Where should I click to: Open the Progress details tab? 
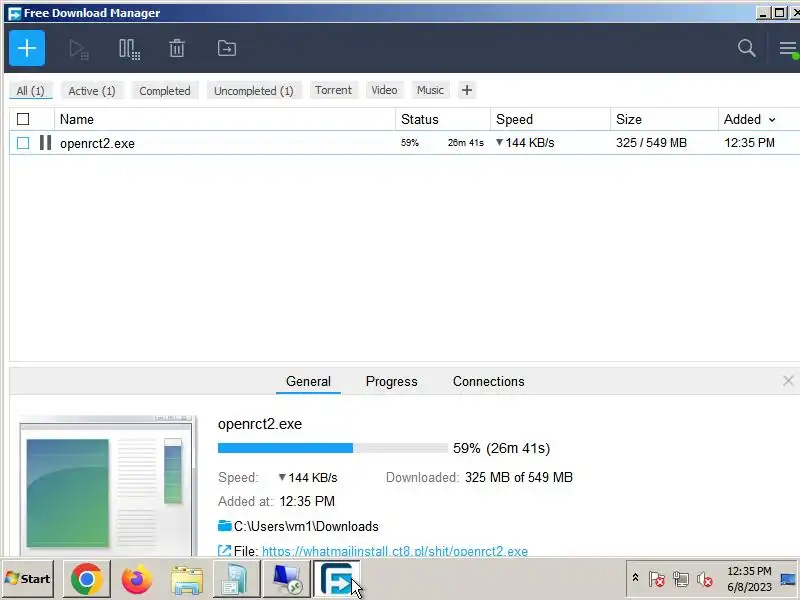point(391,382)
